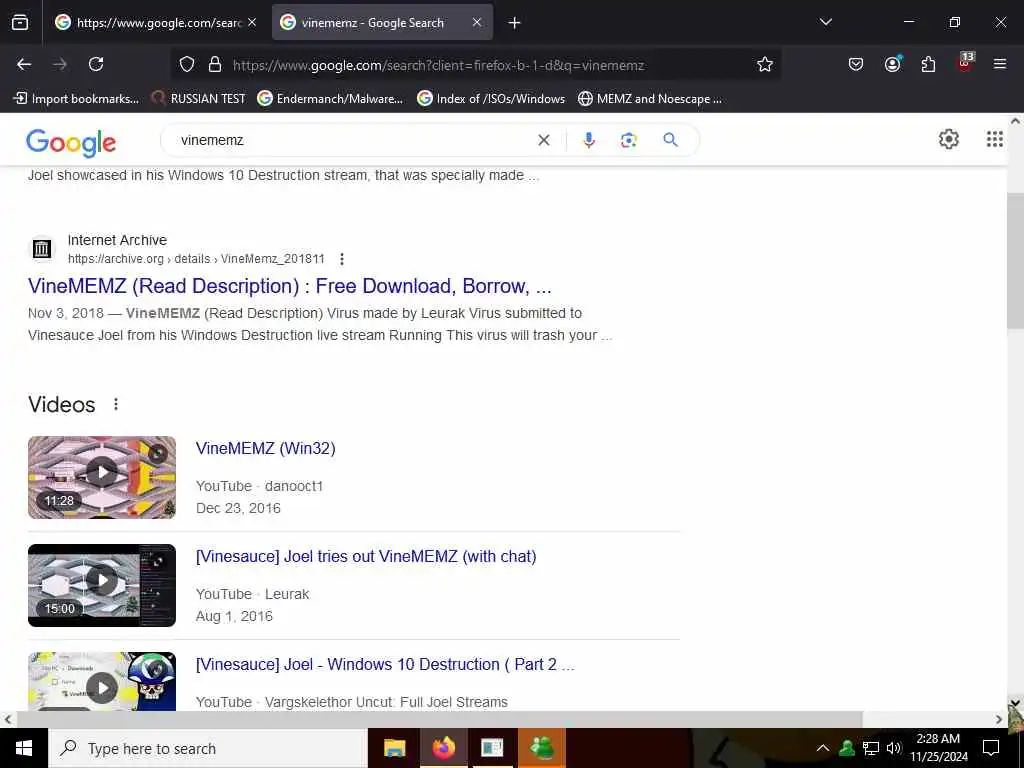This screenshot has height=768, width=1024.
Task: Open the green people app in taskbar
Action: pos(541,748)
